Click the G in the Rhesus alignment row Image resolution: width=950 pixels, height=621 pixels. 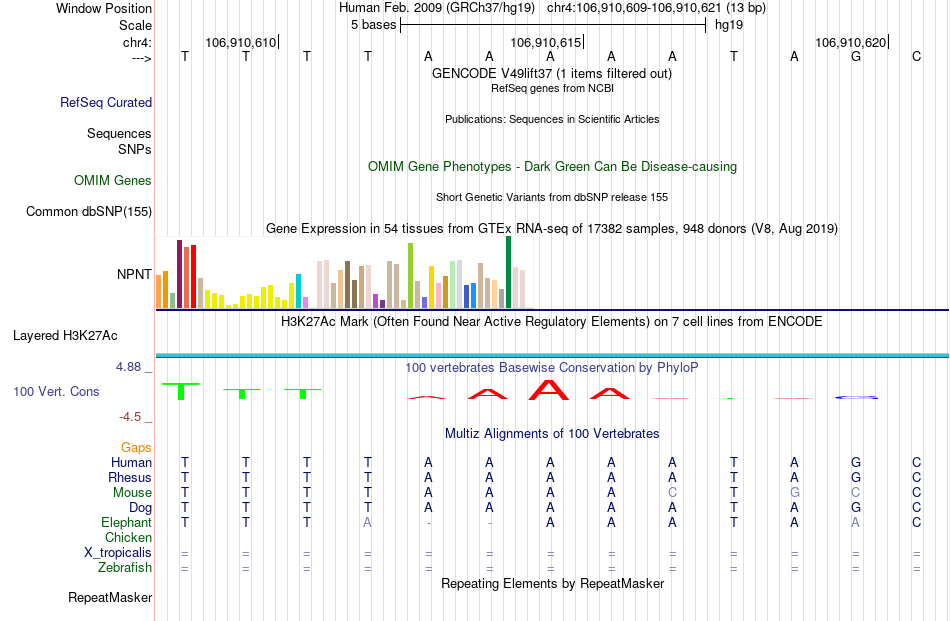[856, 477]
